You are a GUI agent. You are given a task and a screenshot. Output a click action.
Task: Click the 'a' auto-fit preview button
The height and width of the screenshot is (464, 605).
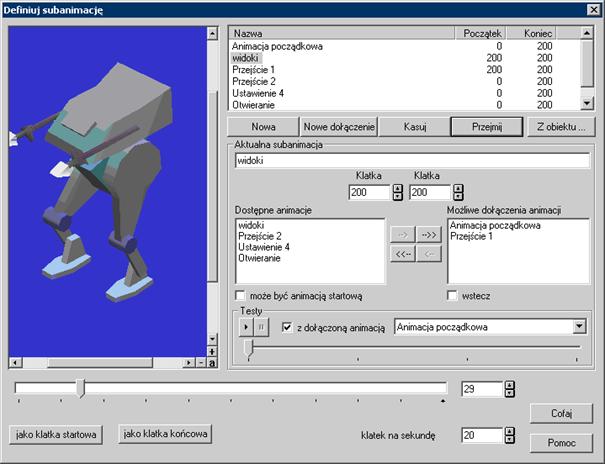pyautogui.click(x=212, y=363)
